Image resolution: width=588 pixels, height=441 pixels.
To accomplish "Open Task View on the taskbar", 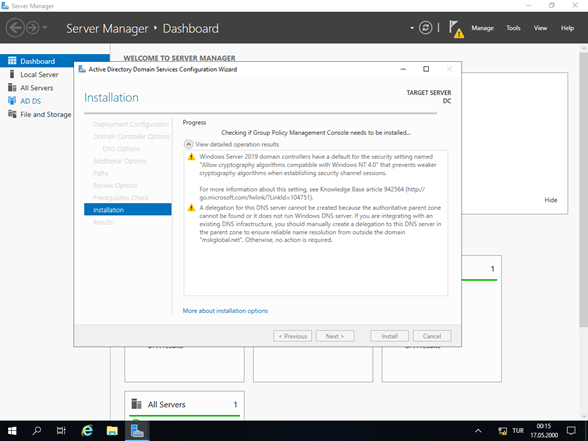I will pyautogui.click(x=61, y=431).
